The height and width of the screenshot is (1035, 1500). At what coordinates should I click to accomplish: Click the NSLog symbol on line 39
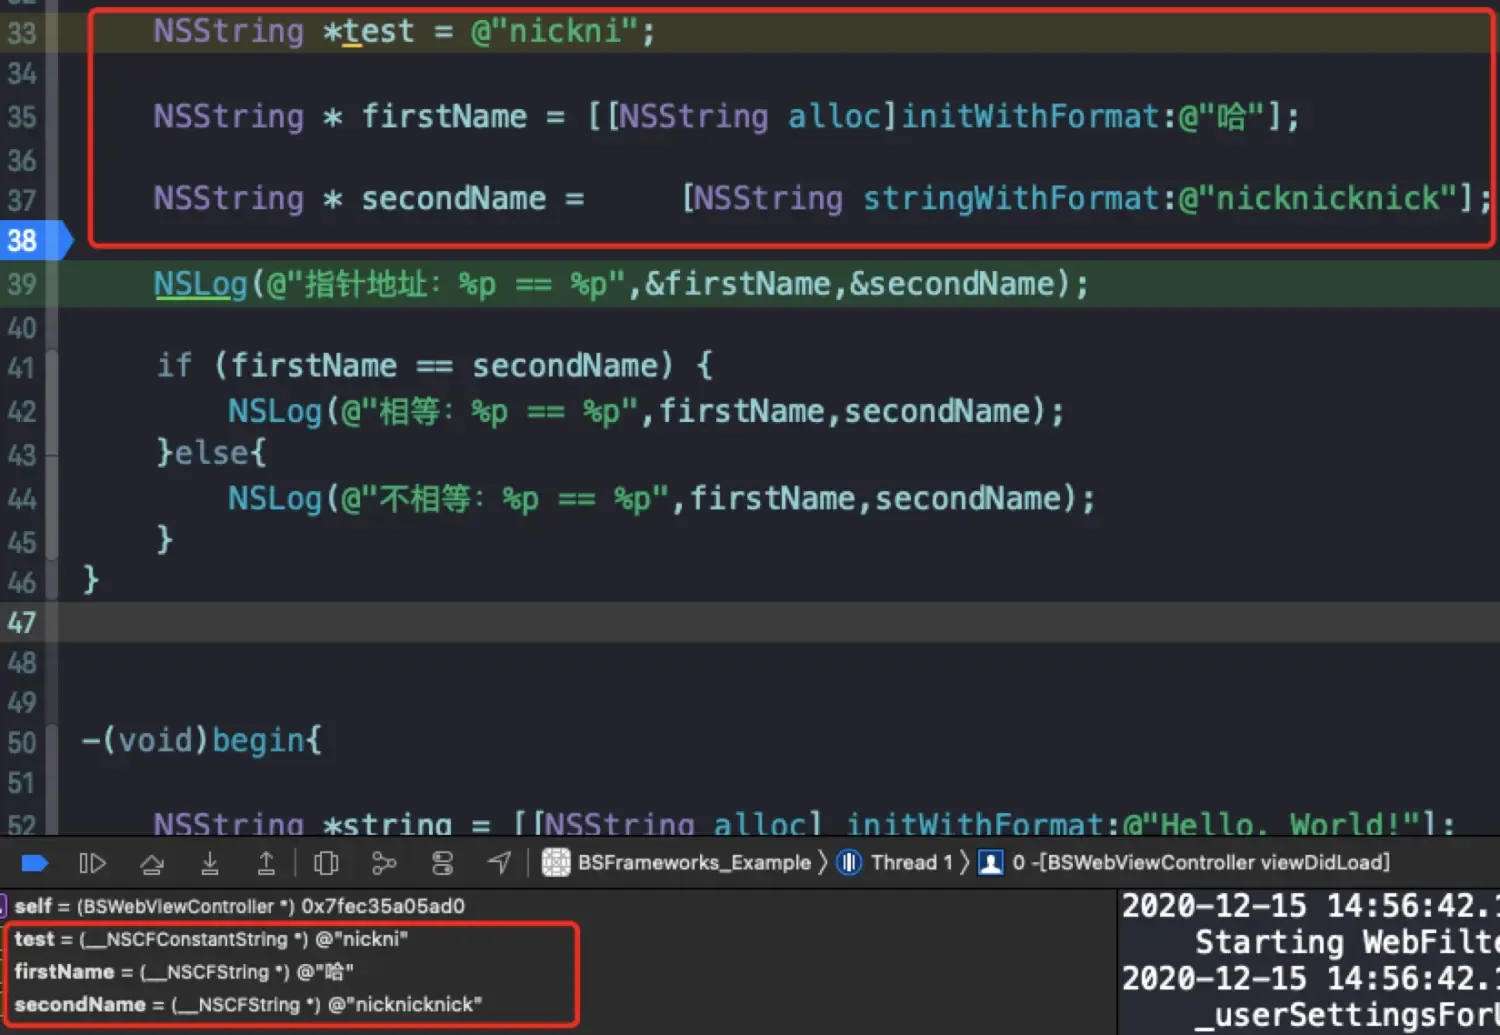tap(198, 283)
